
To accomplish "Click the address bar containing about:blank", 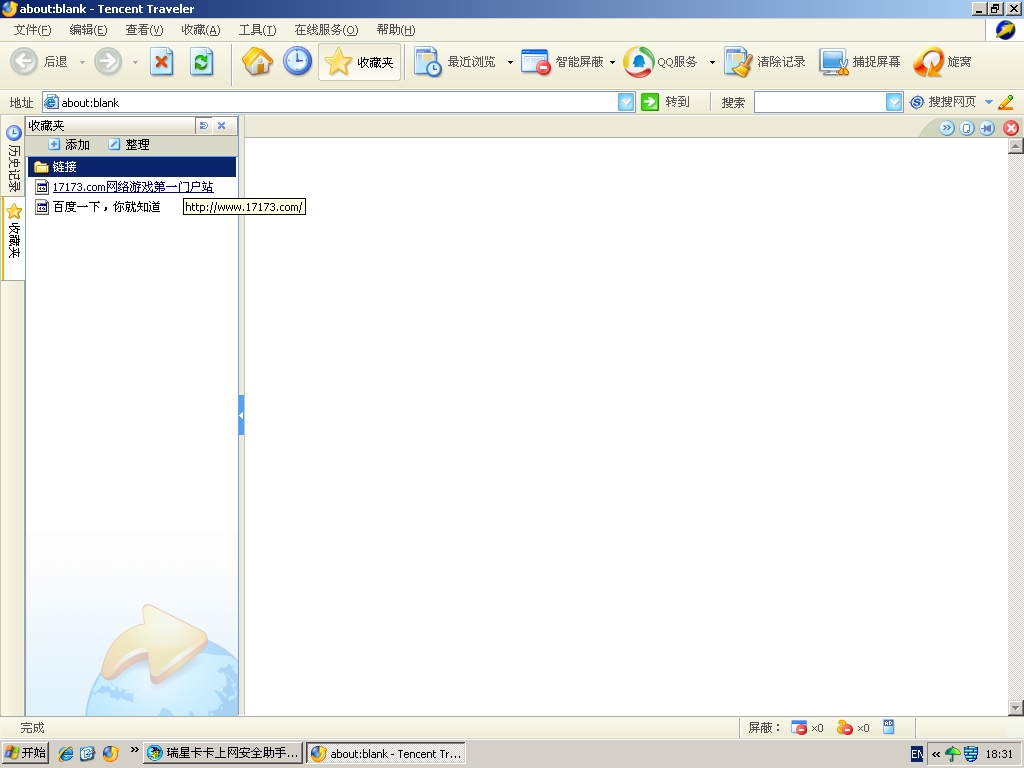I will coord(330,103).
